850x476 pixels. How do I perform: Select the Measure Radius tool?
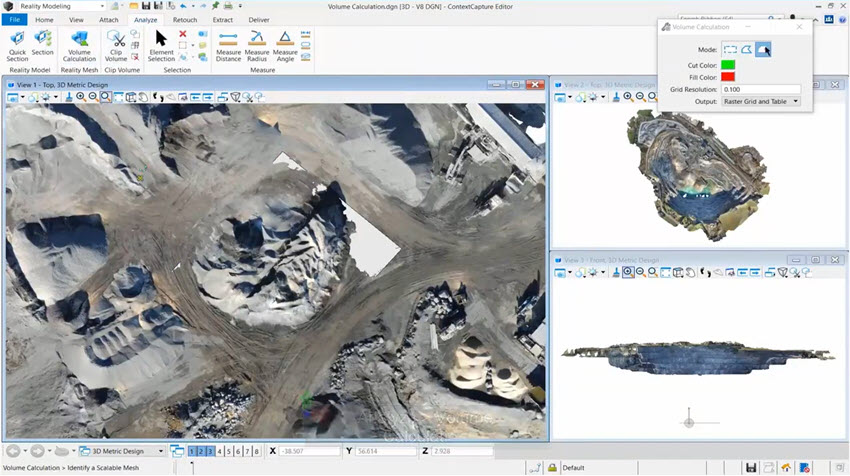click(x=257, y=45)
